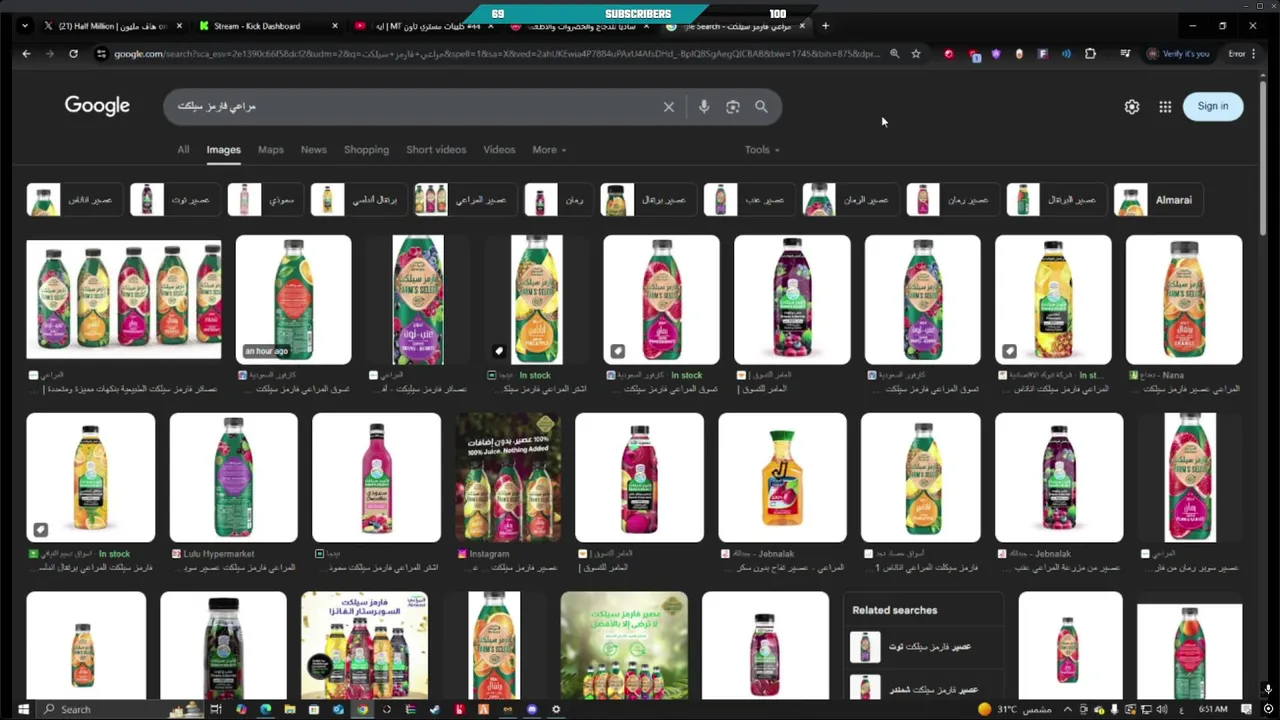Start voice search with the microphone icon
This screenshot has height=720, width=1280.
point(704,107)
